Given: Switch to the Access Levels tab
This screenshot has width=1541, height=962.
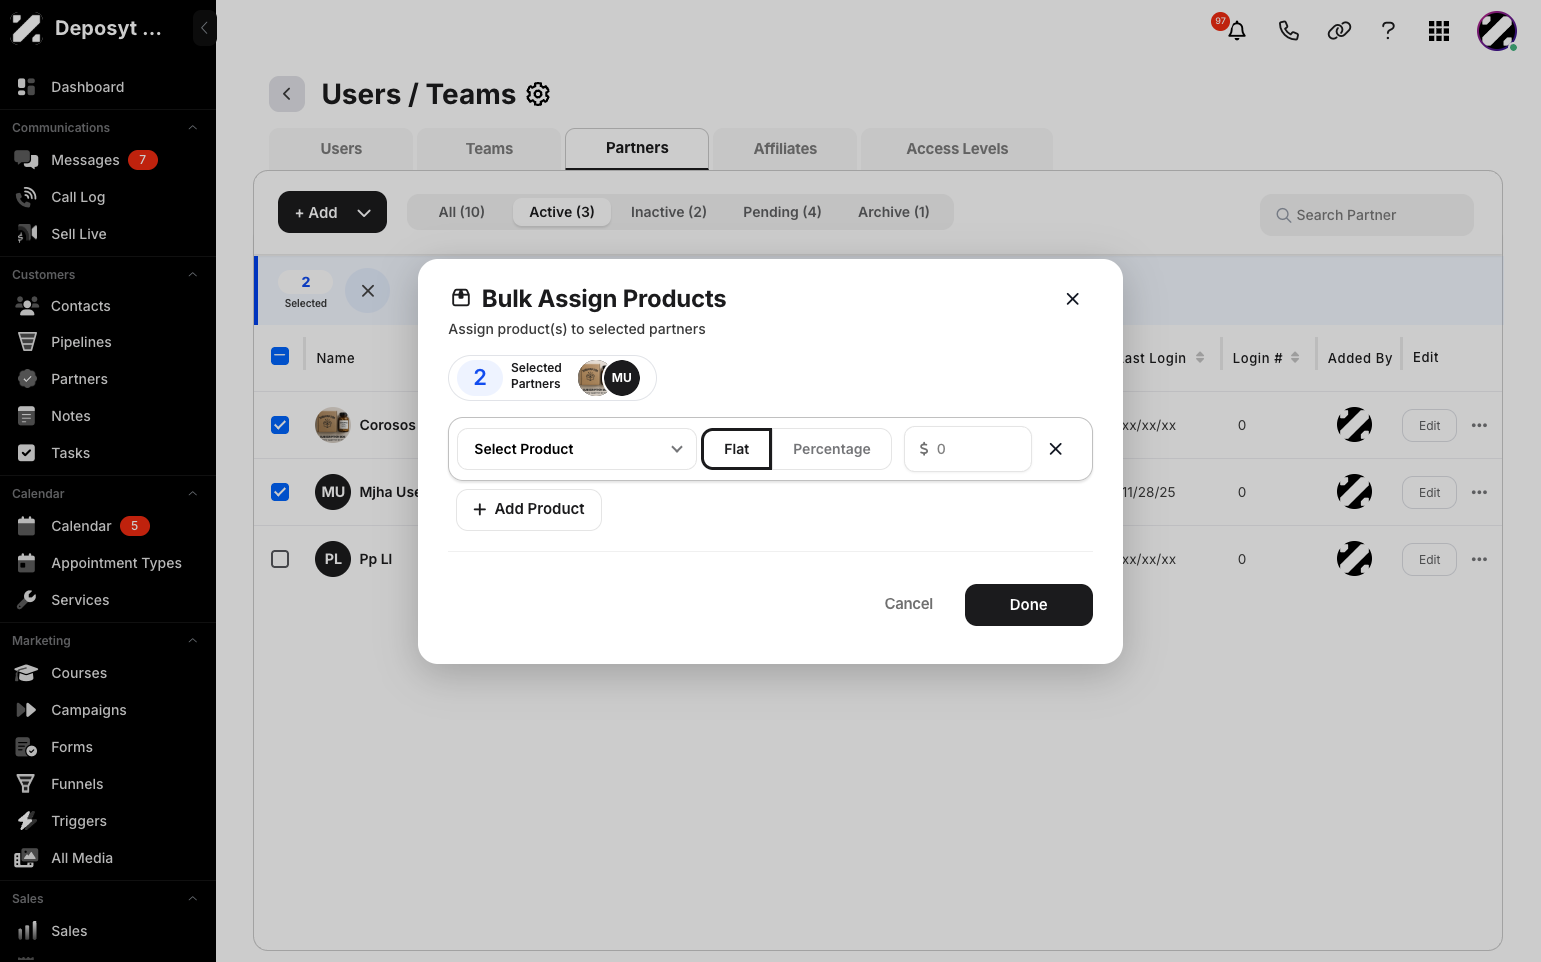Looking at the screenshot, I should click(957, 149).
